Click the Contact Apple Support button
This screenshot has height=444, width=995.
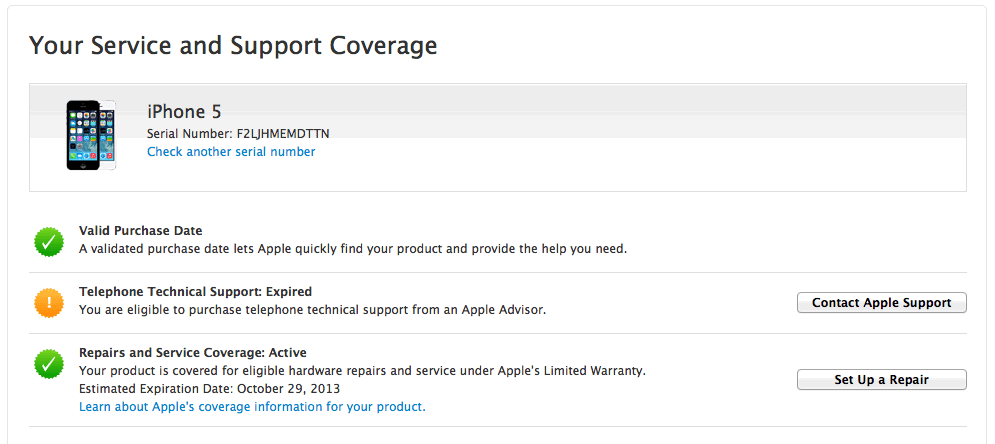coord(881,303)
